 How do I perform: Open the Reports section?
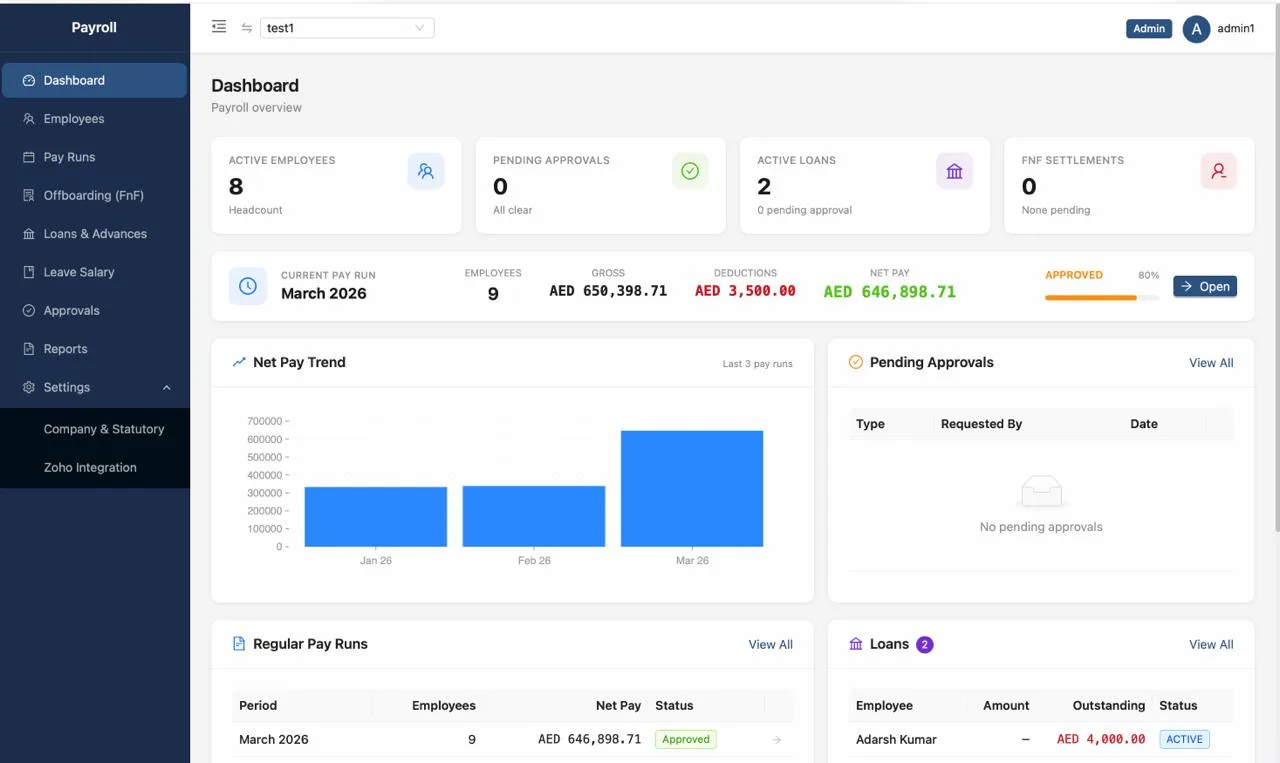(x=94, y=349)
